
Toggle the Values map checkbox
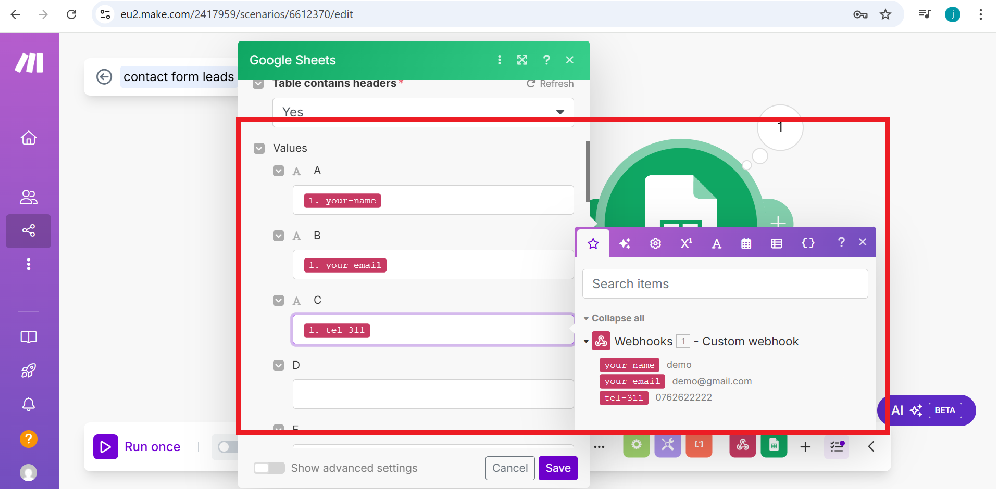(x=259, y=148)
